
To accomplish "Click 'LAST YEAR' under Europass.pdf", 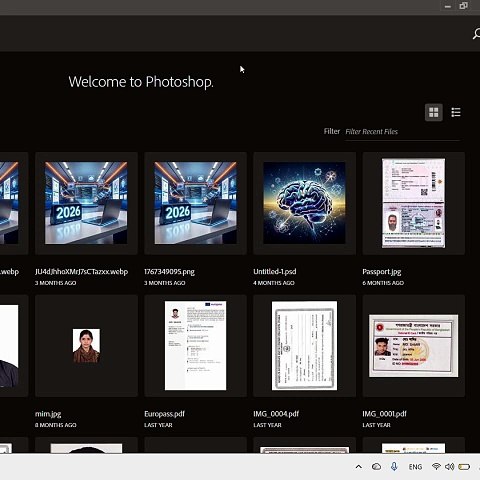I will 158,425.
